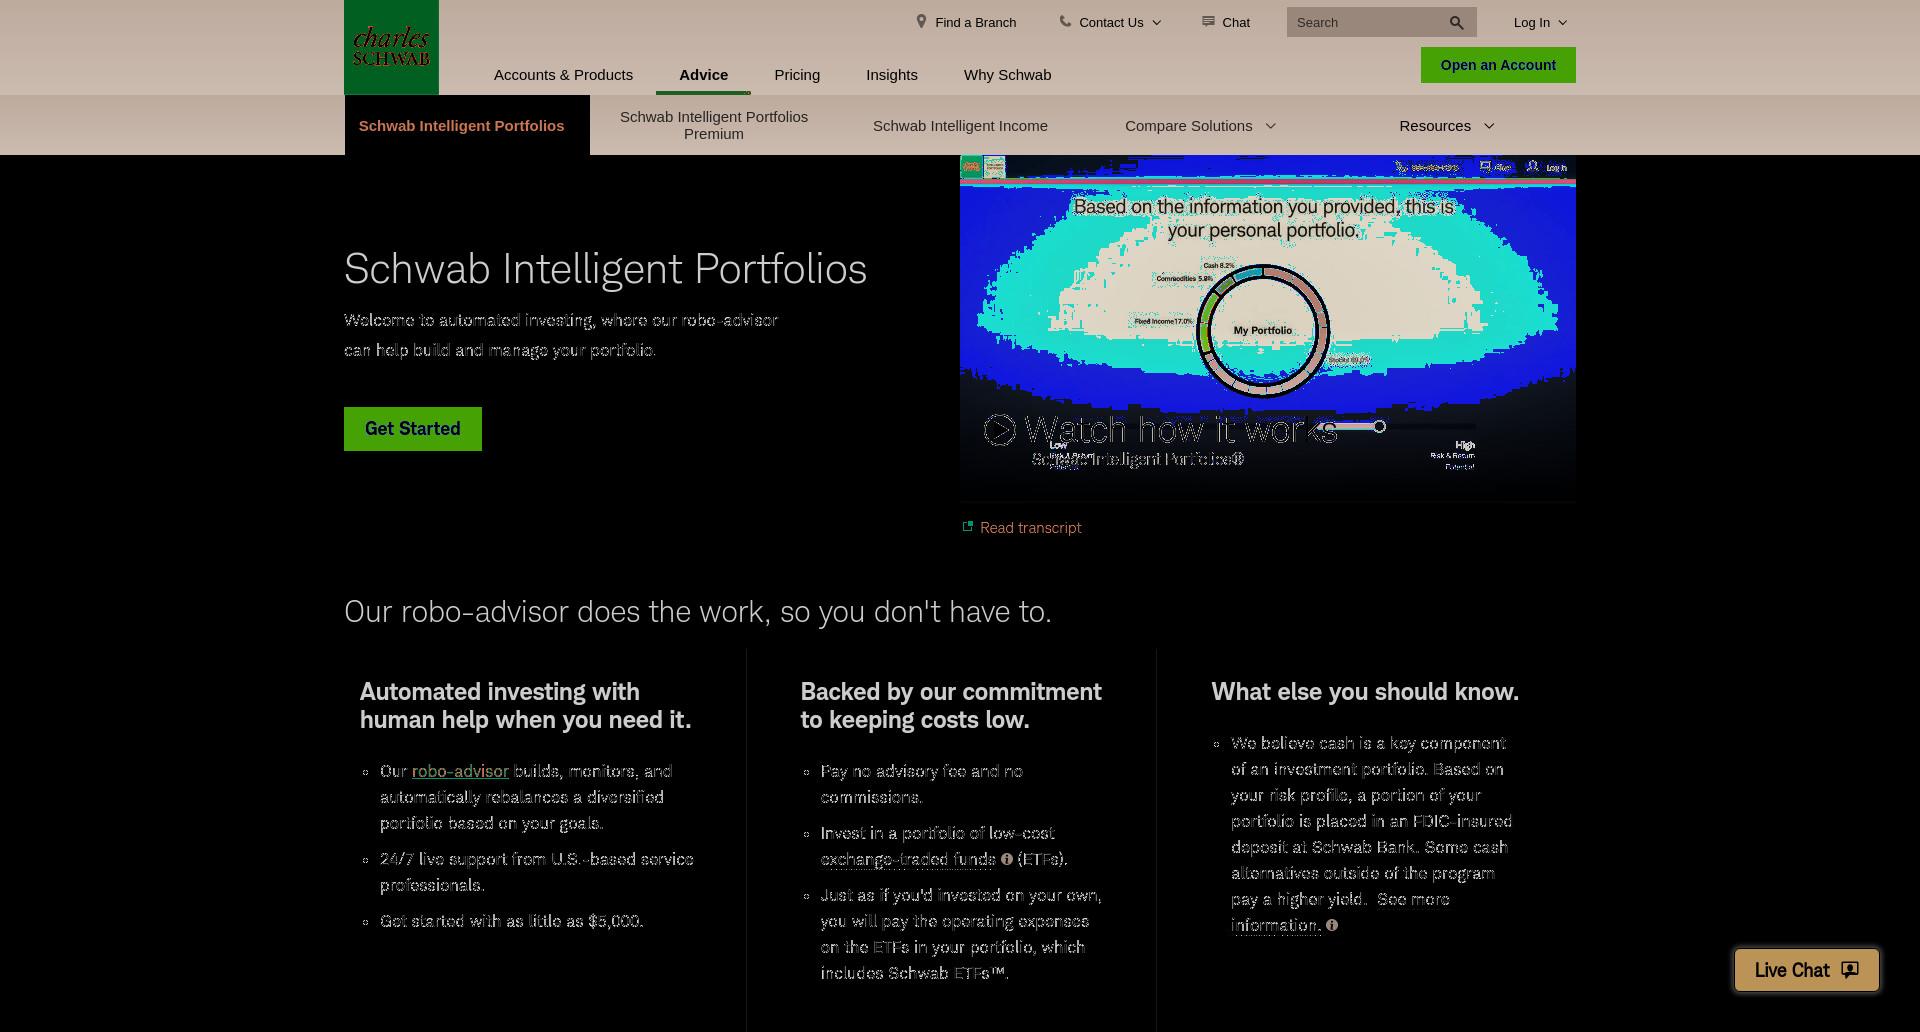Expand the Contact Us dropdown arrow
Image resolution: width=1920 pixels, height=1032 pixels.
(x=1157, y=23)
